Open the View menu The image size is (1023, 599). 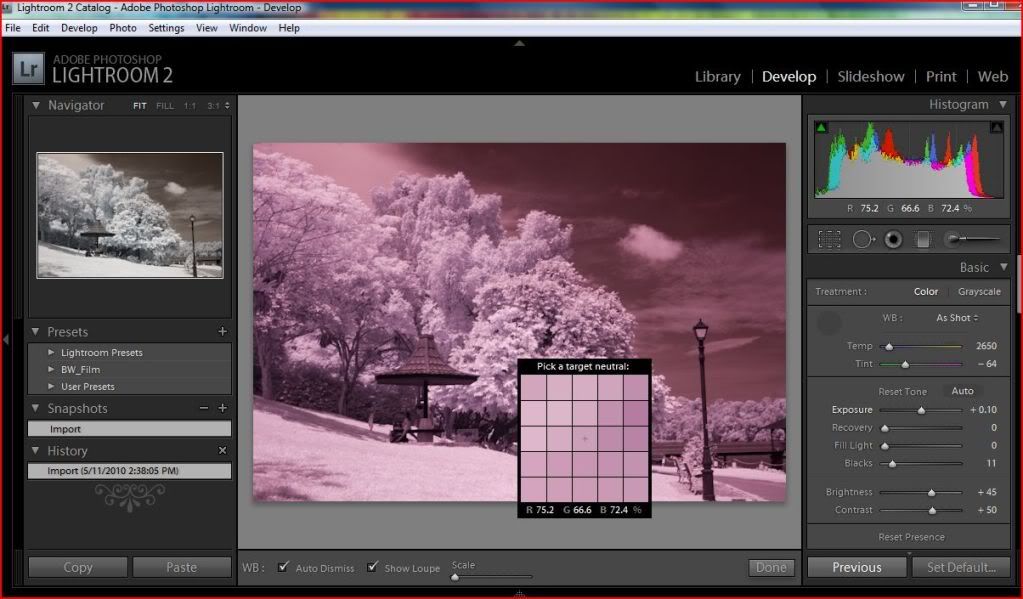pos(207,28)
